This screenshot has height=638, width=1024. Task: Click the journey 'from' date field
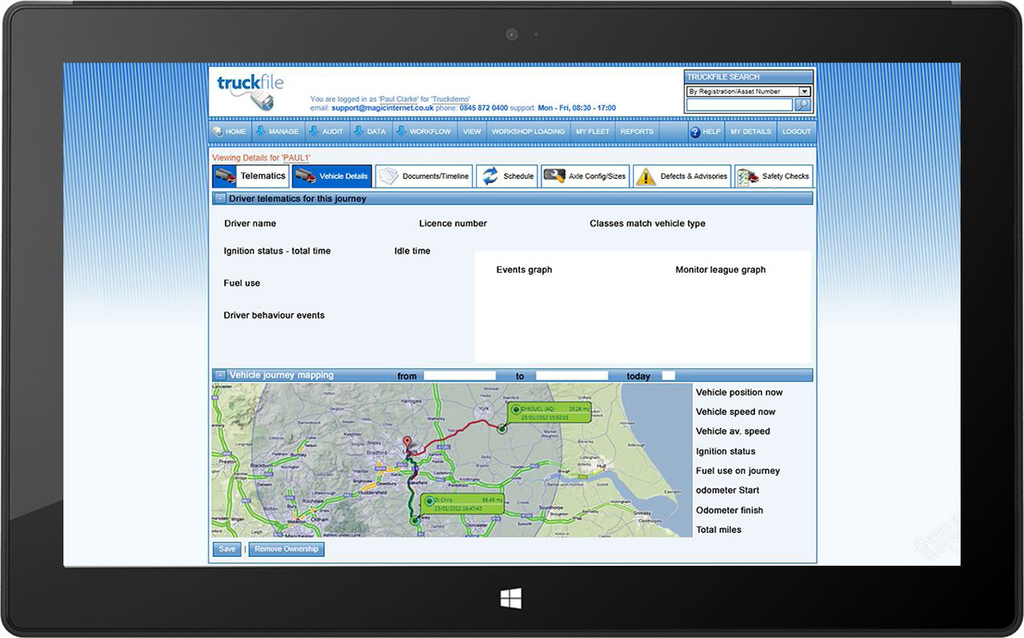point(459,376)
